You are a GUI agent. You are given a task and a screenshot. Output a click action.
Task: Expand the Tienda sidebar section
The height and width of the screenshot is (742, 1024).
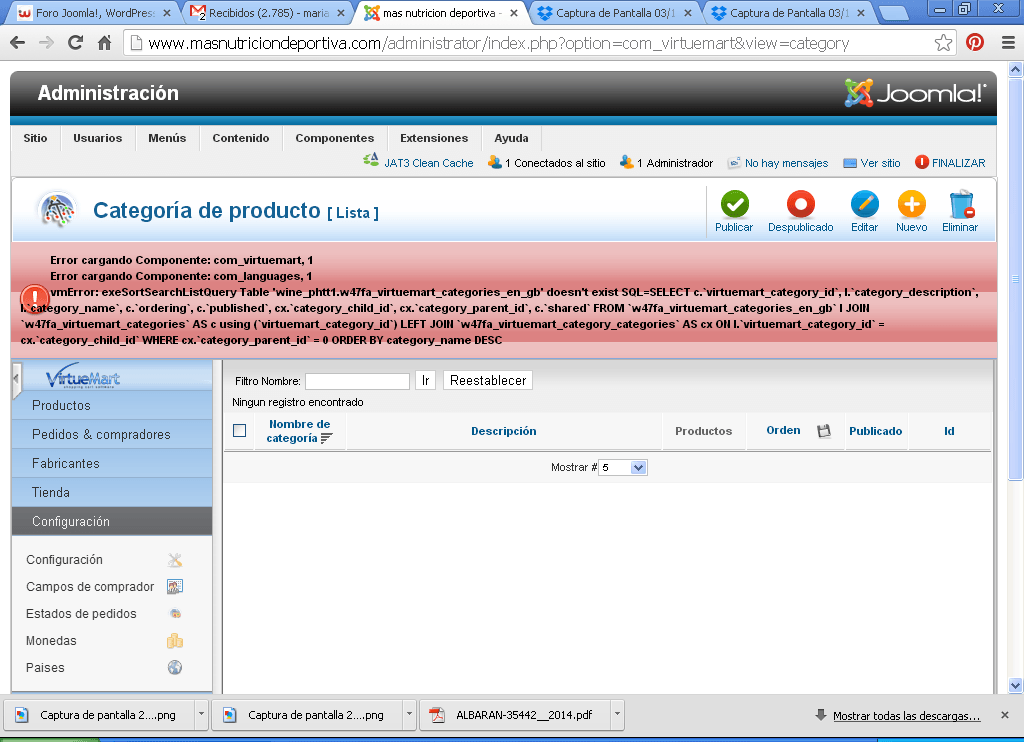[x=112, y=492]
